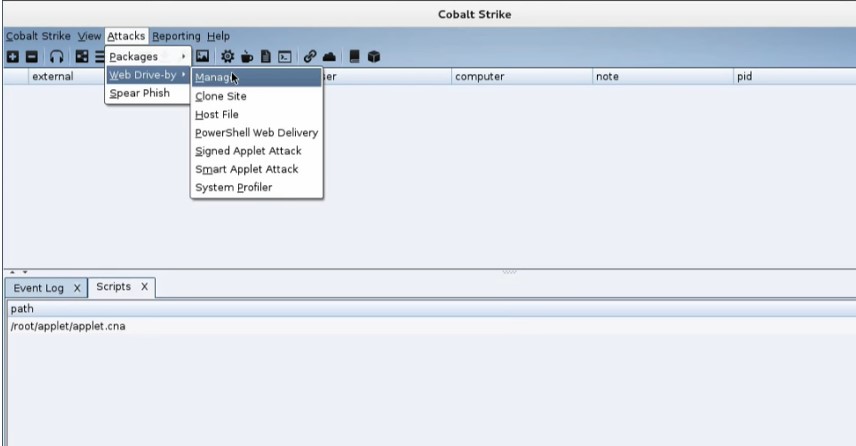Open the View menu
856x446 pixels.
[90, 36]
